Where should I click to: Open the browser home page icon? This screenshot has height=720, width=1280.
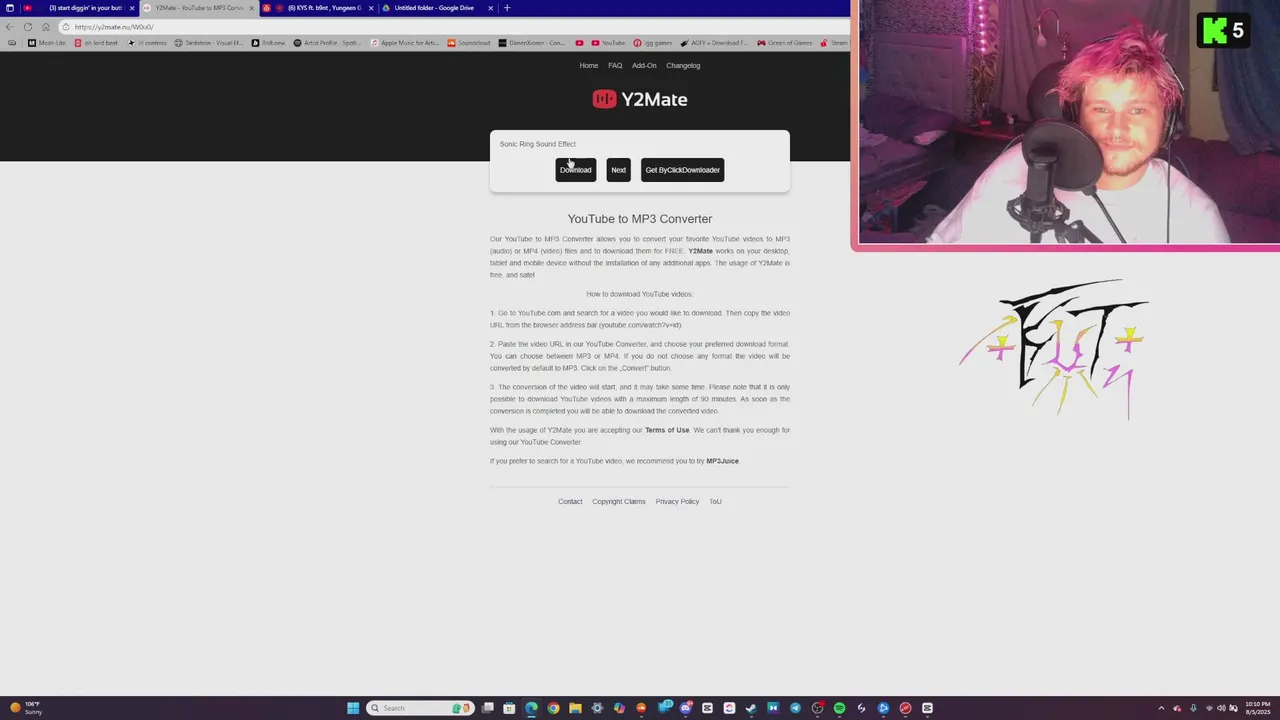point(46,27)
